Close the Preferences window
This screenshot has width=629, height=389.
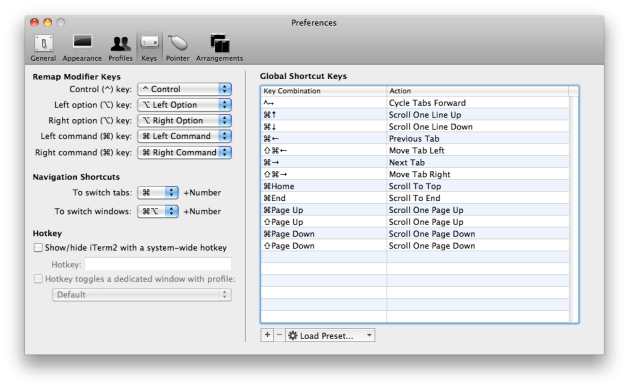(35, 22)
